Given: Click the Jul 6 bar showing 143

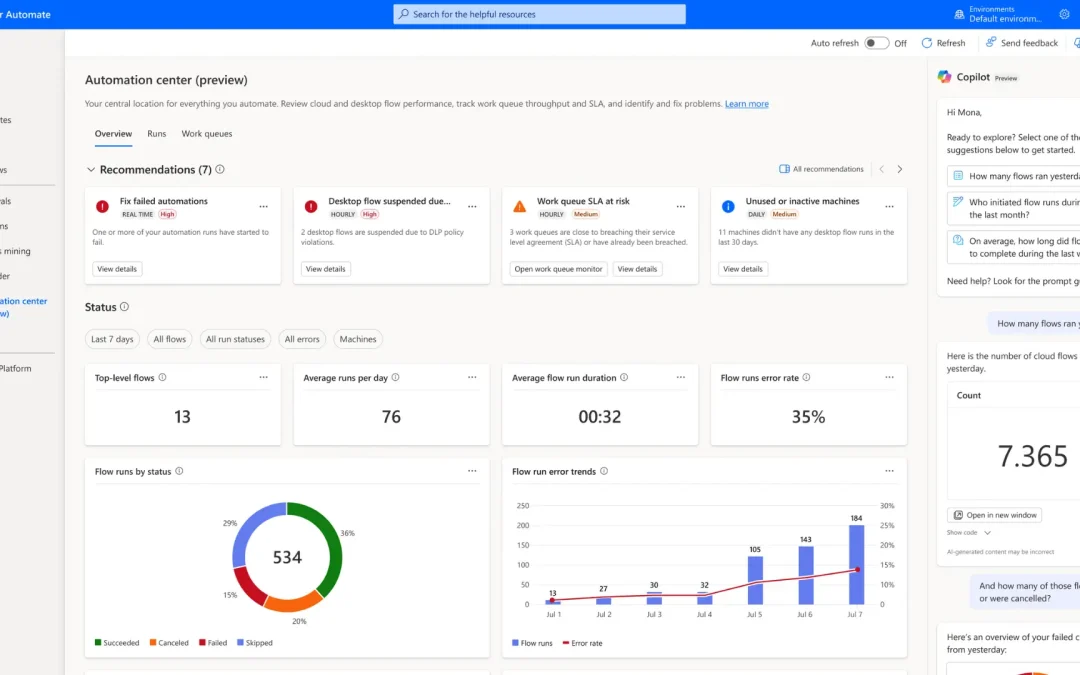Looking at the screenshot, I should tap(806, 576).
